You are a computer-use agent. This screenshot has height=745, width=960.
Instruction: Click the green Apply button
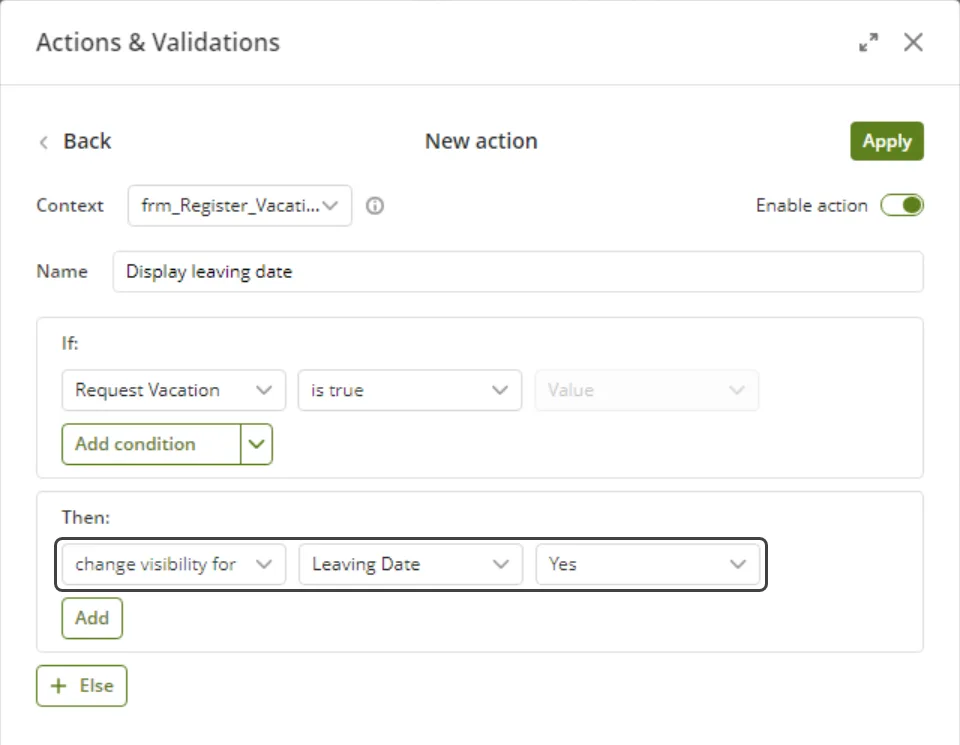pos(887,141)
